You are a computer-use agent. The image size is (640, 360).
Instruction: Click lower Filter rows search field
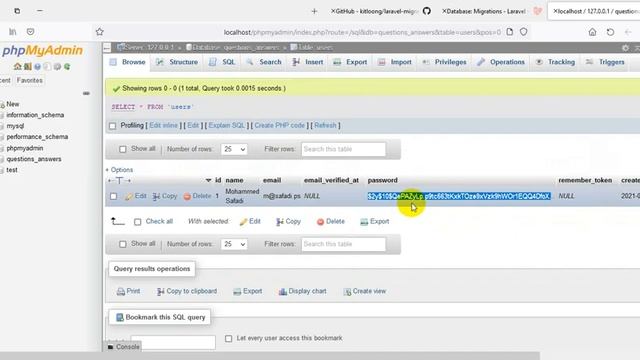pyautogui.click(x=343, y=244)
